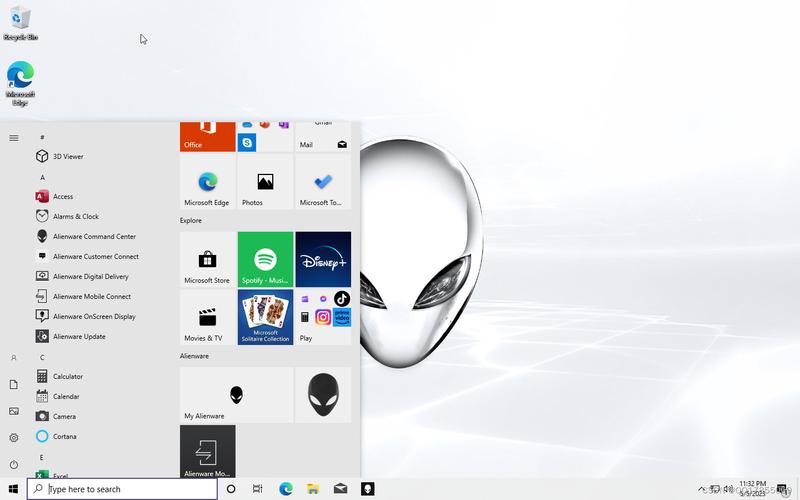This screenshot has height=500, width=800.
Task: Open File Explorer from the taskbar
Action: pos(313,489)
